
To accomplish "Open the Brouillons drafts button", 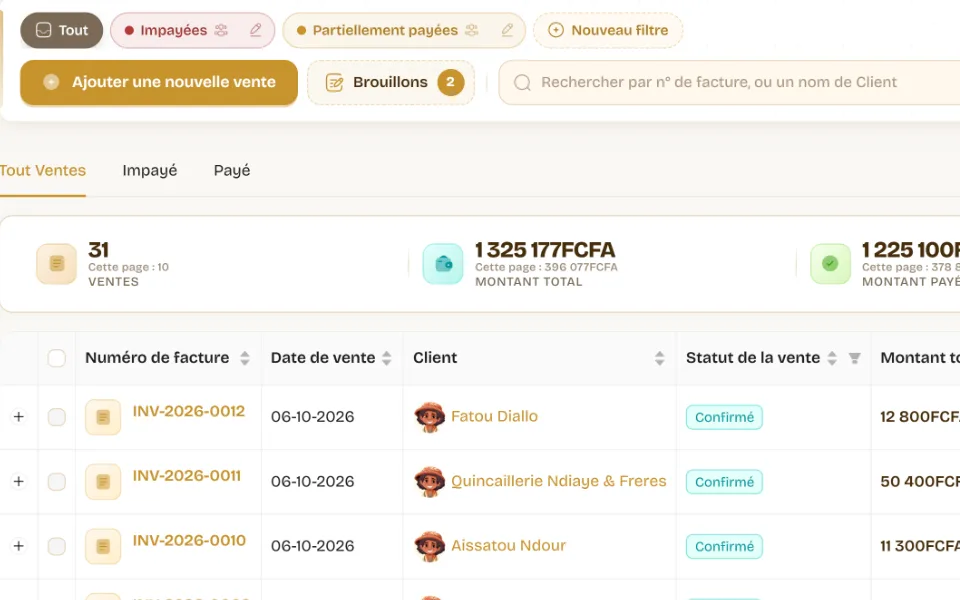I will tap(391, 83).
